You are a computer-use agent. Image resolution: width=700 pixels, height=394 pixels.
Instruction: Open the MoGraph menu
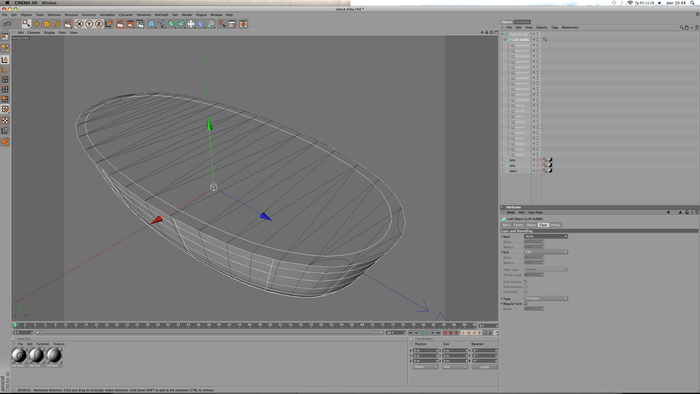point(161,15)
